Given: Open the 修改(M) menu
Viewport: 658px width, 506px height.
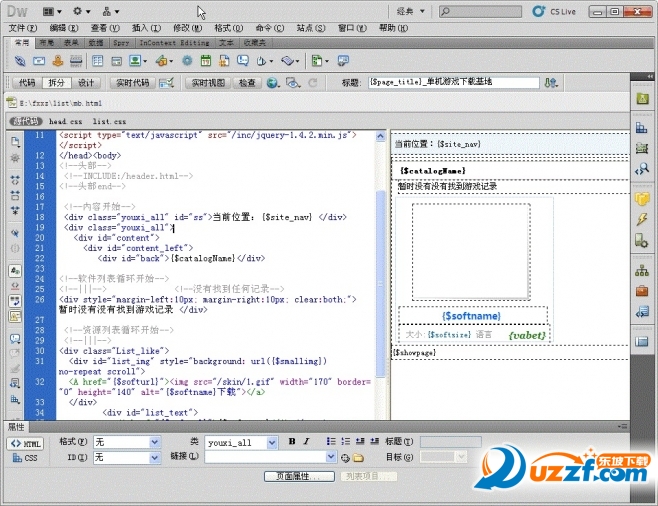Looking at the screenshot, I should [x=188, y=28].
